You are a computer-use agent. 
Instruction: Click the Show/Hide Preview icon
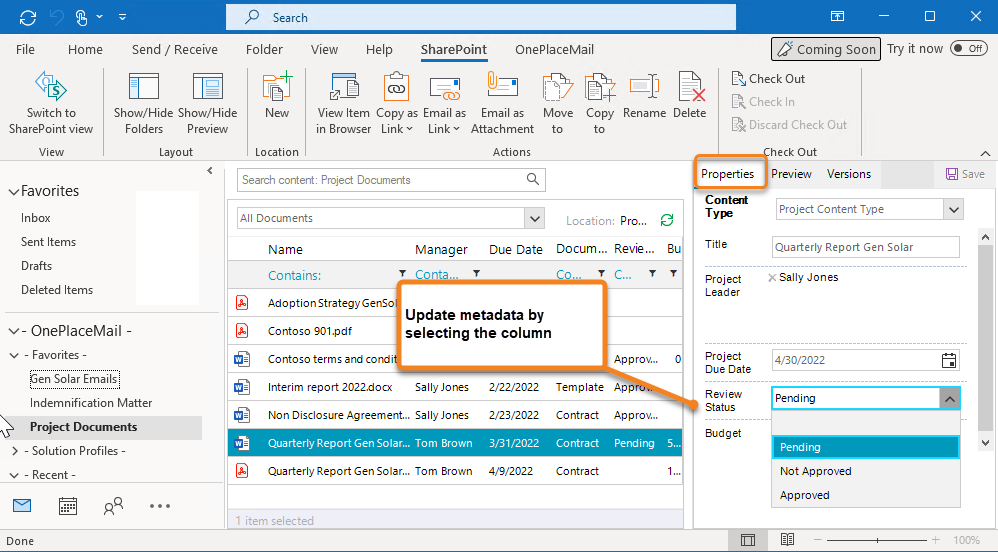pyautogui.click(x=207, y=88)
